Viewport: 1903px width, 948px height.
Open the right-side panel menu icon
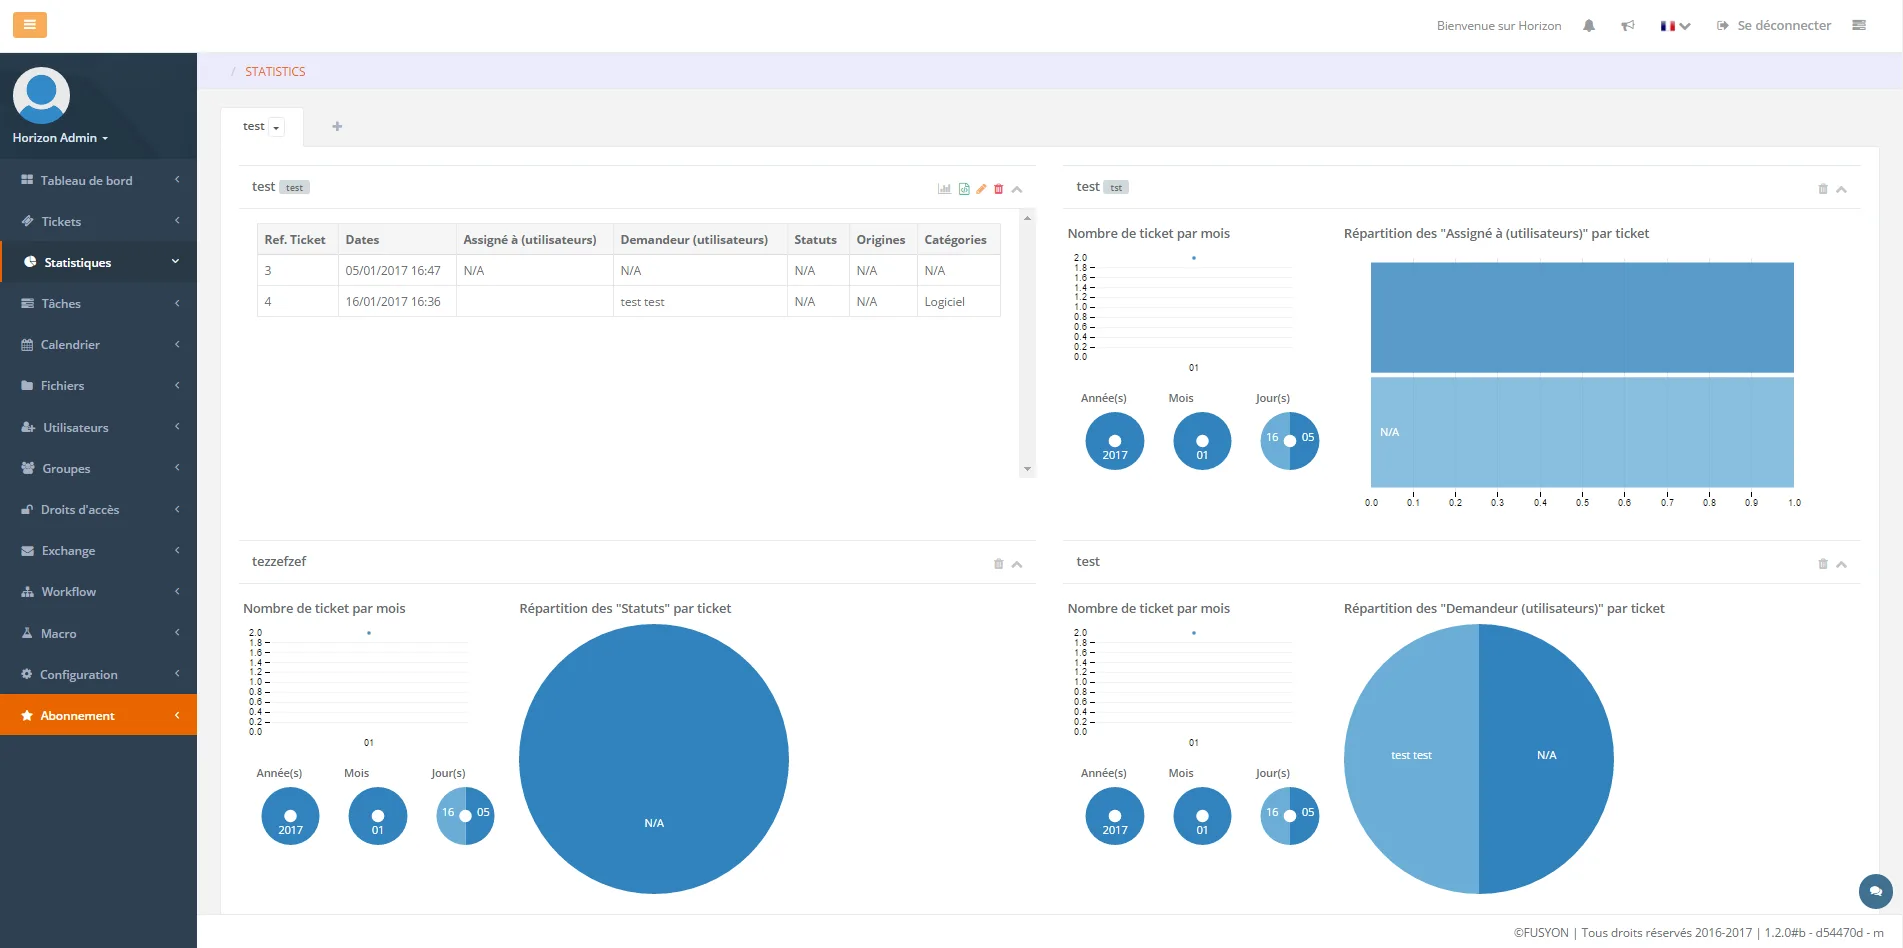(x=1859, y=26)
